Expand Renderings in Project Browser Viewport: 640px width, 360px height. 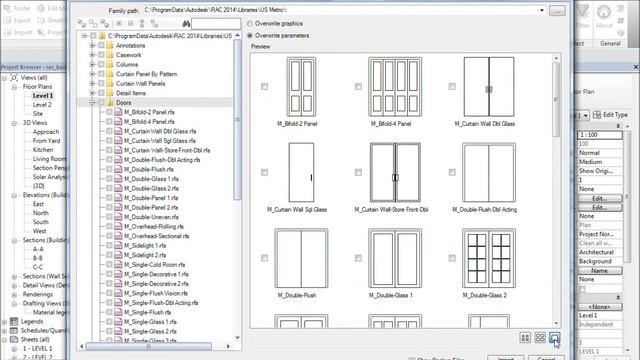pos(14,294)
